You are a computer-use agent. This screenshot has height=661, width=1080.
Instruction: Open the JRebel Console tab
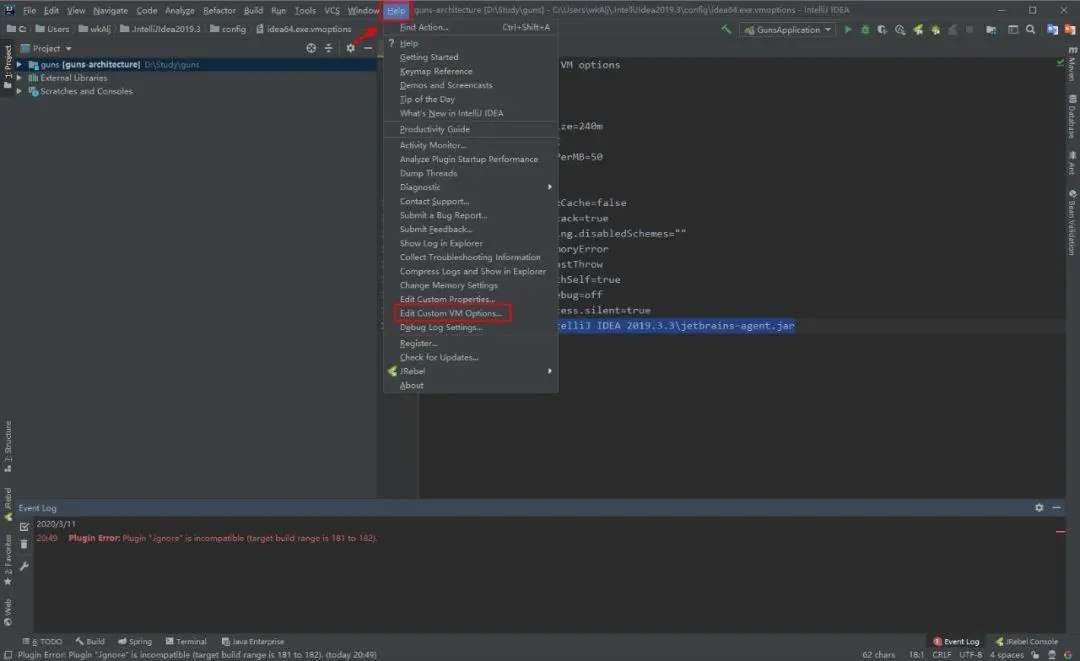tap(1026, 641)
